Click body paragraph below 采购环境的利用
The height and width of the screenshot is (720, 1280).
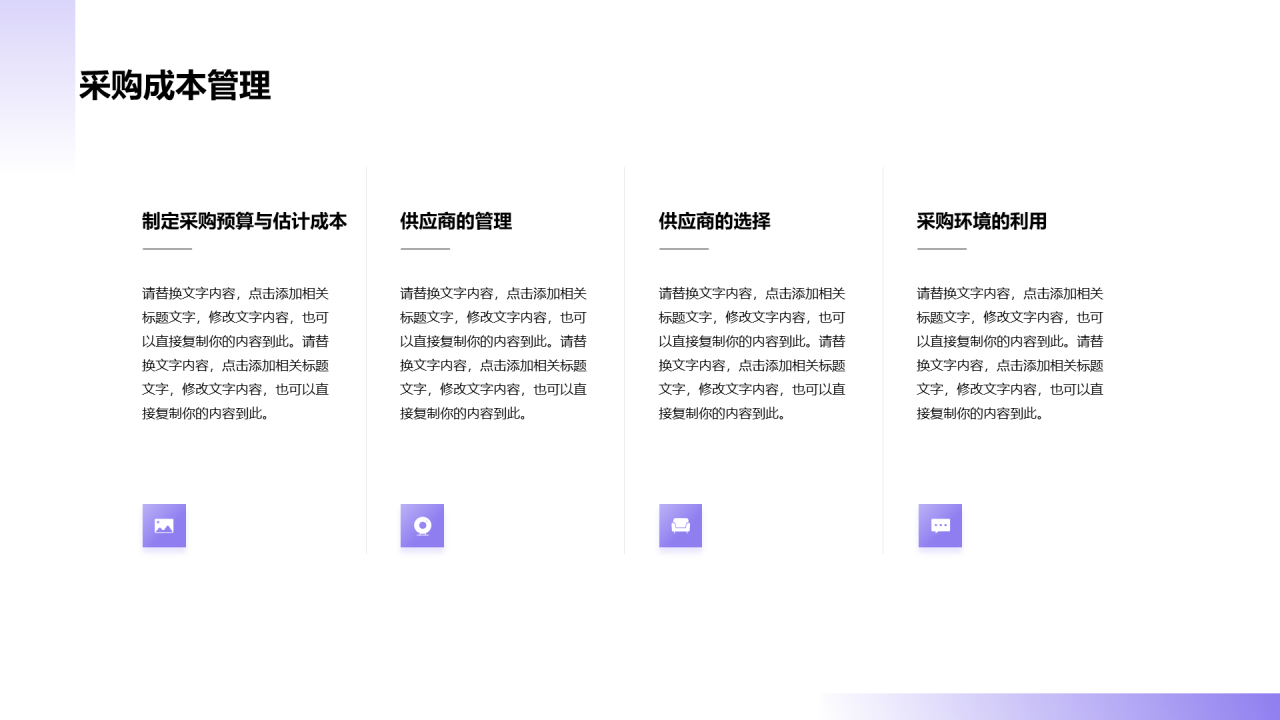[x=1010, y=353]
